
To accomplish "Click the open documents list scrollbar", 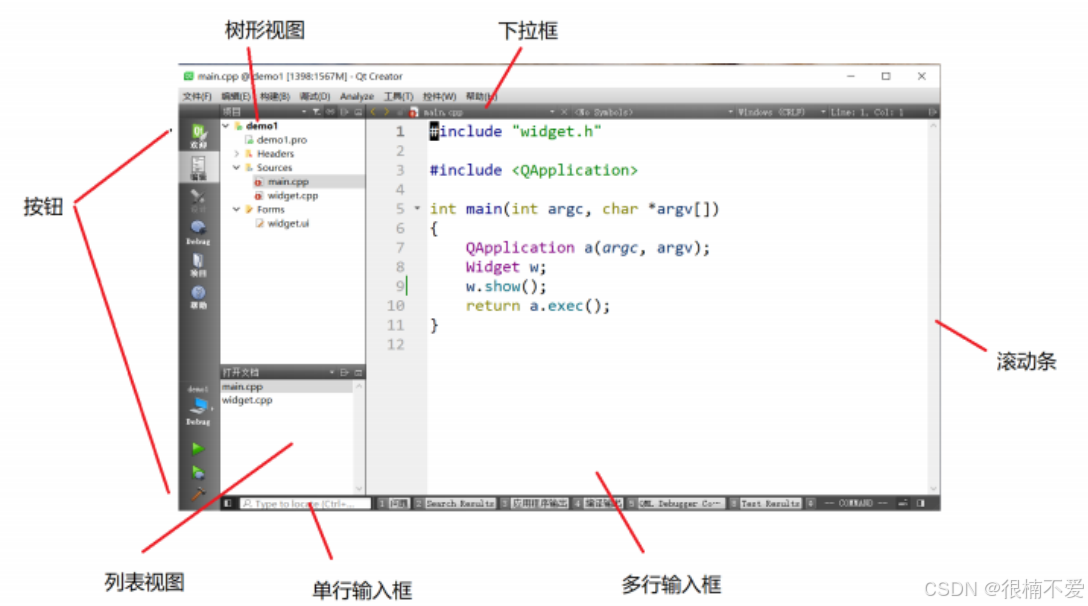I will 359,437.
